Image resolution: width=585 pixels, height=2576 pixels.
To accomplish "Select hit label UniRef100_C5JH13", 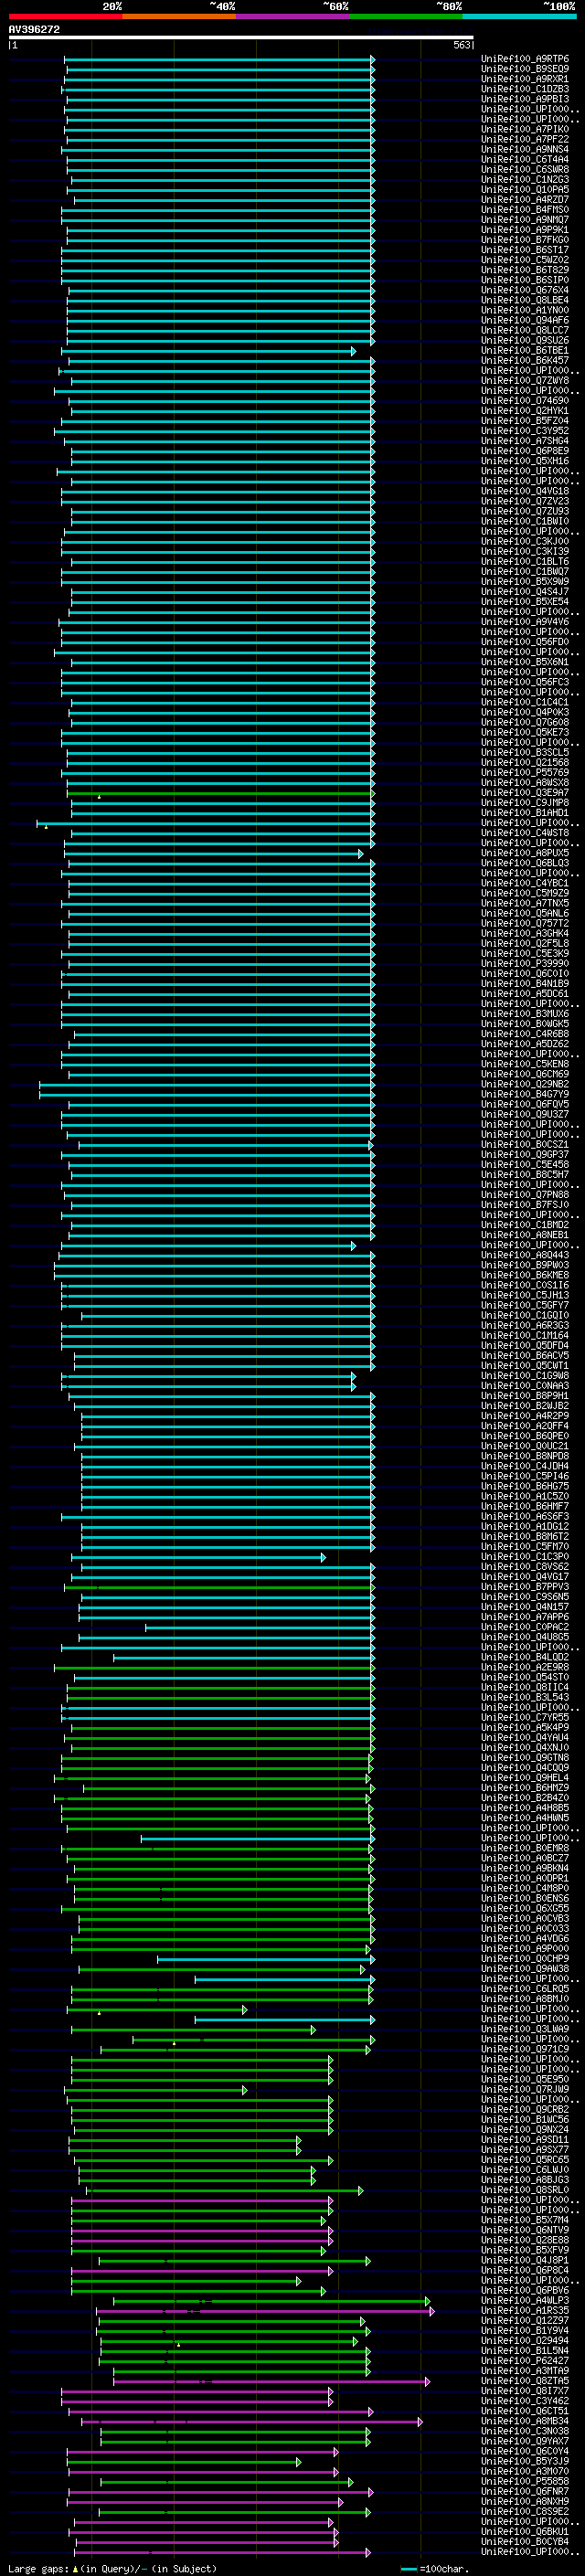I will tap(525, 1295).
